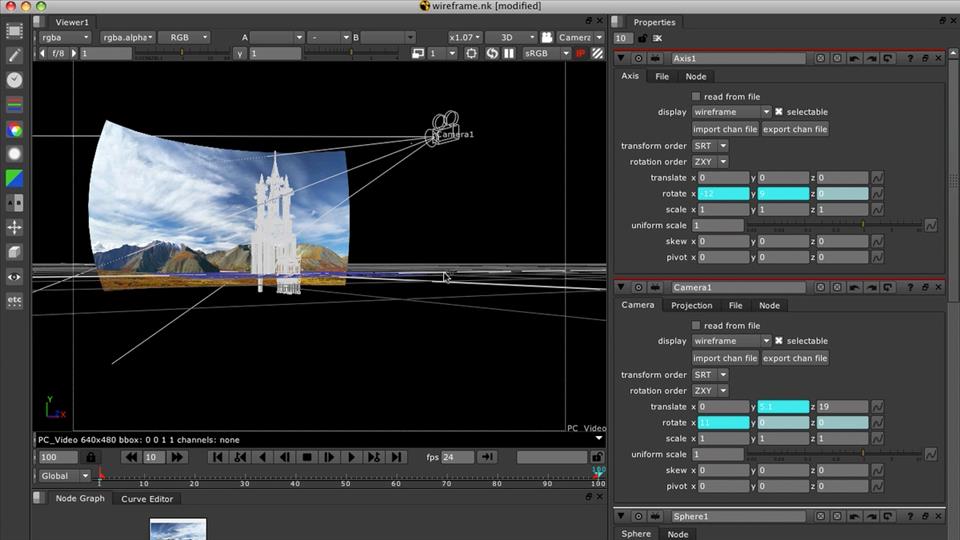The height and width of the screenshot is (540, 960).
Task: Jump to the first frame
Action: tap(217, 457)
